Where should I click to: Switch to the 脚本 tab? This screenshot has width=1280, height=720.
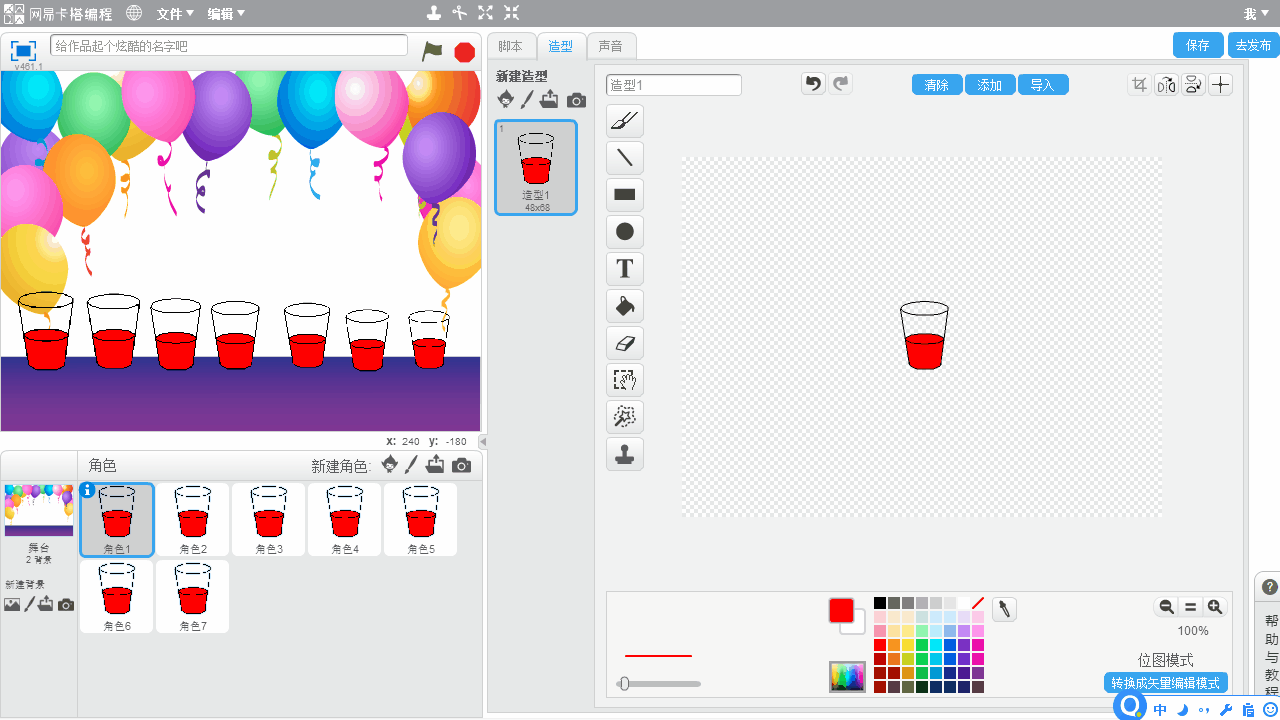510,46
